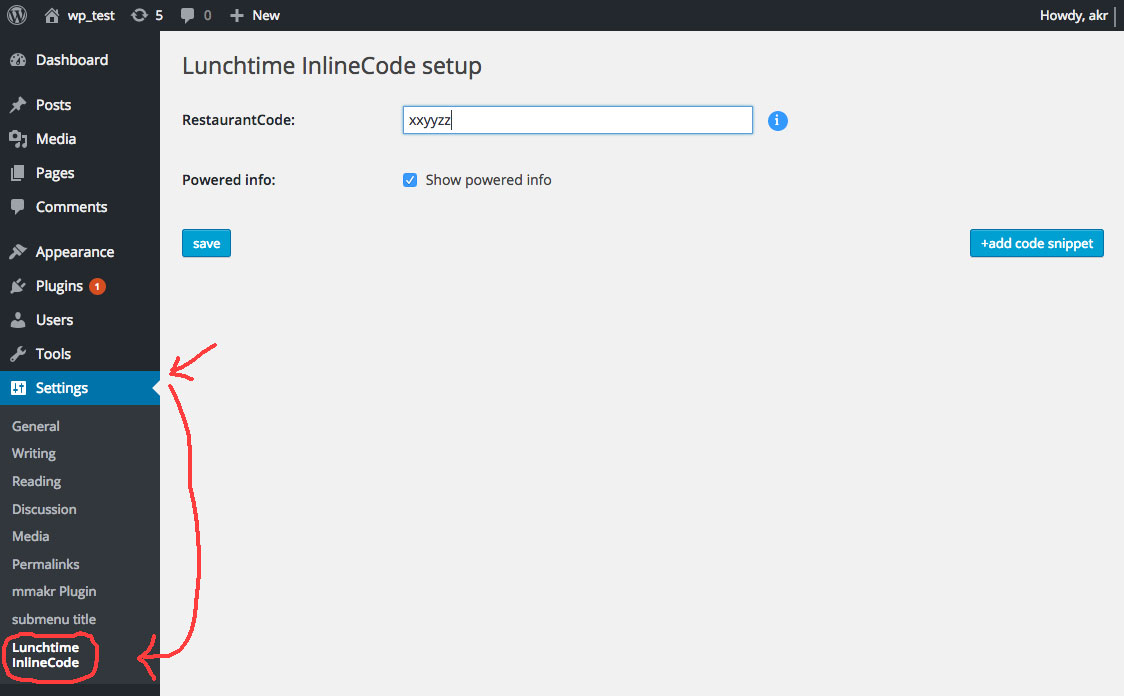Open the Tools menu
Viewport: 1124px width, 696px height.
click(x=53, y=354)
